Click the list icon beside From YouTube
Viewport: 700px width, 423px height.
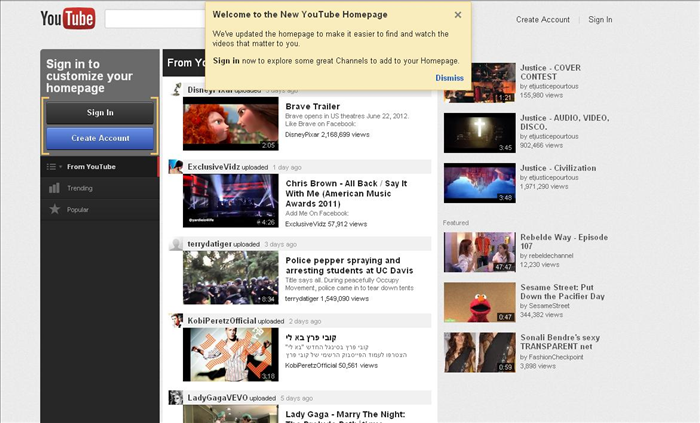(51, 167)
